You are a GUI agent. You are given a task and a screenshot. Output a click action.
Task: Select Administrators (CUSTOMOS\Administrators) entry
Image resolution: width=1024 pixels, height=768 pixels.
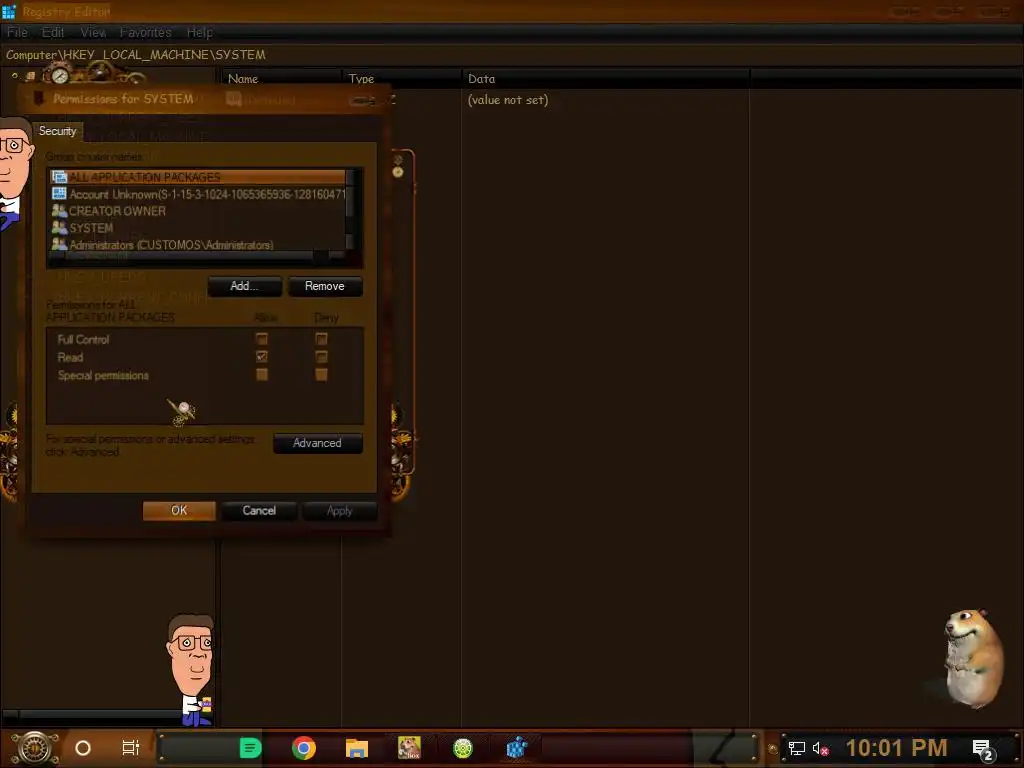(198, 245)
